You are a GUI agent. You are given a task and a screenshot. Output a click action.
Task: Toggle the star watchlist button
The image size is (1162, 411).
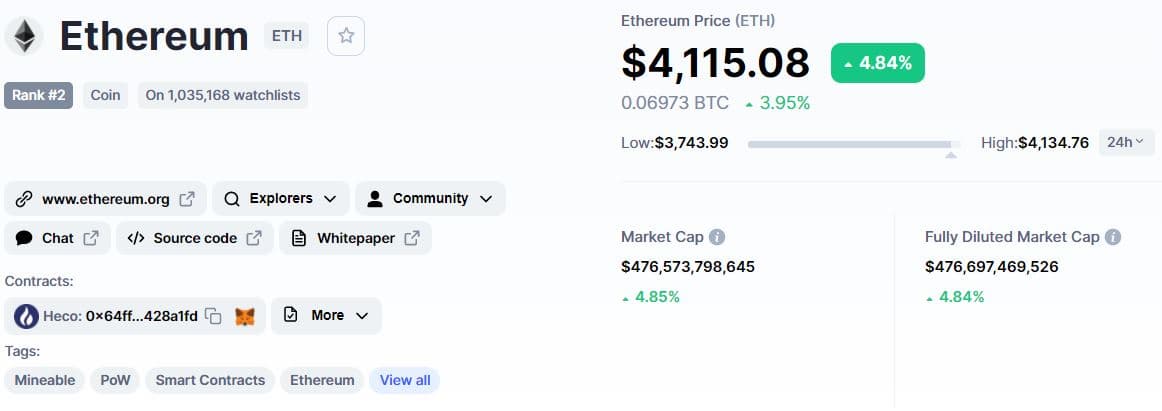pyautogui.click(x=346, y=36)
